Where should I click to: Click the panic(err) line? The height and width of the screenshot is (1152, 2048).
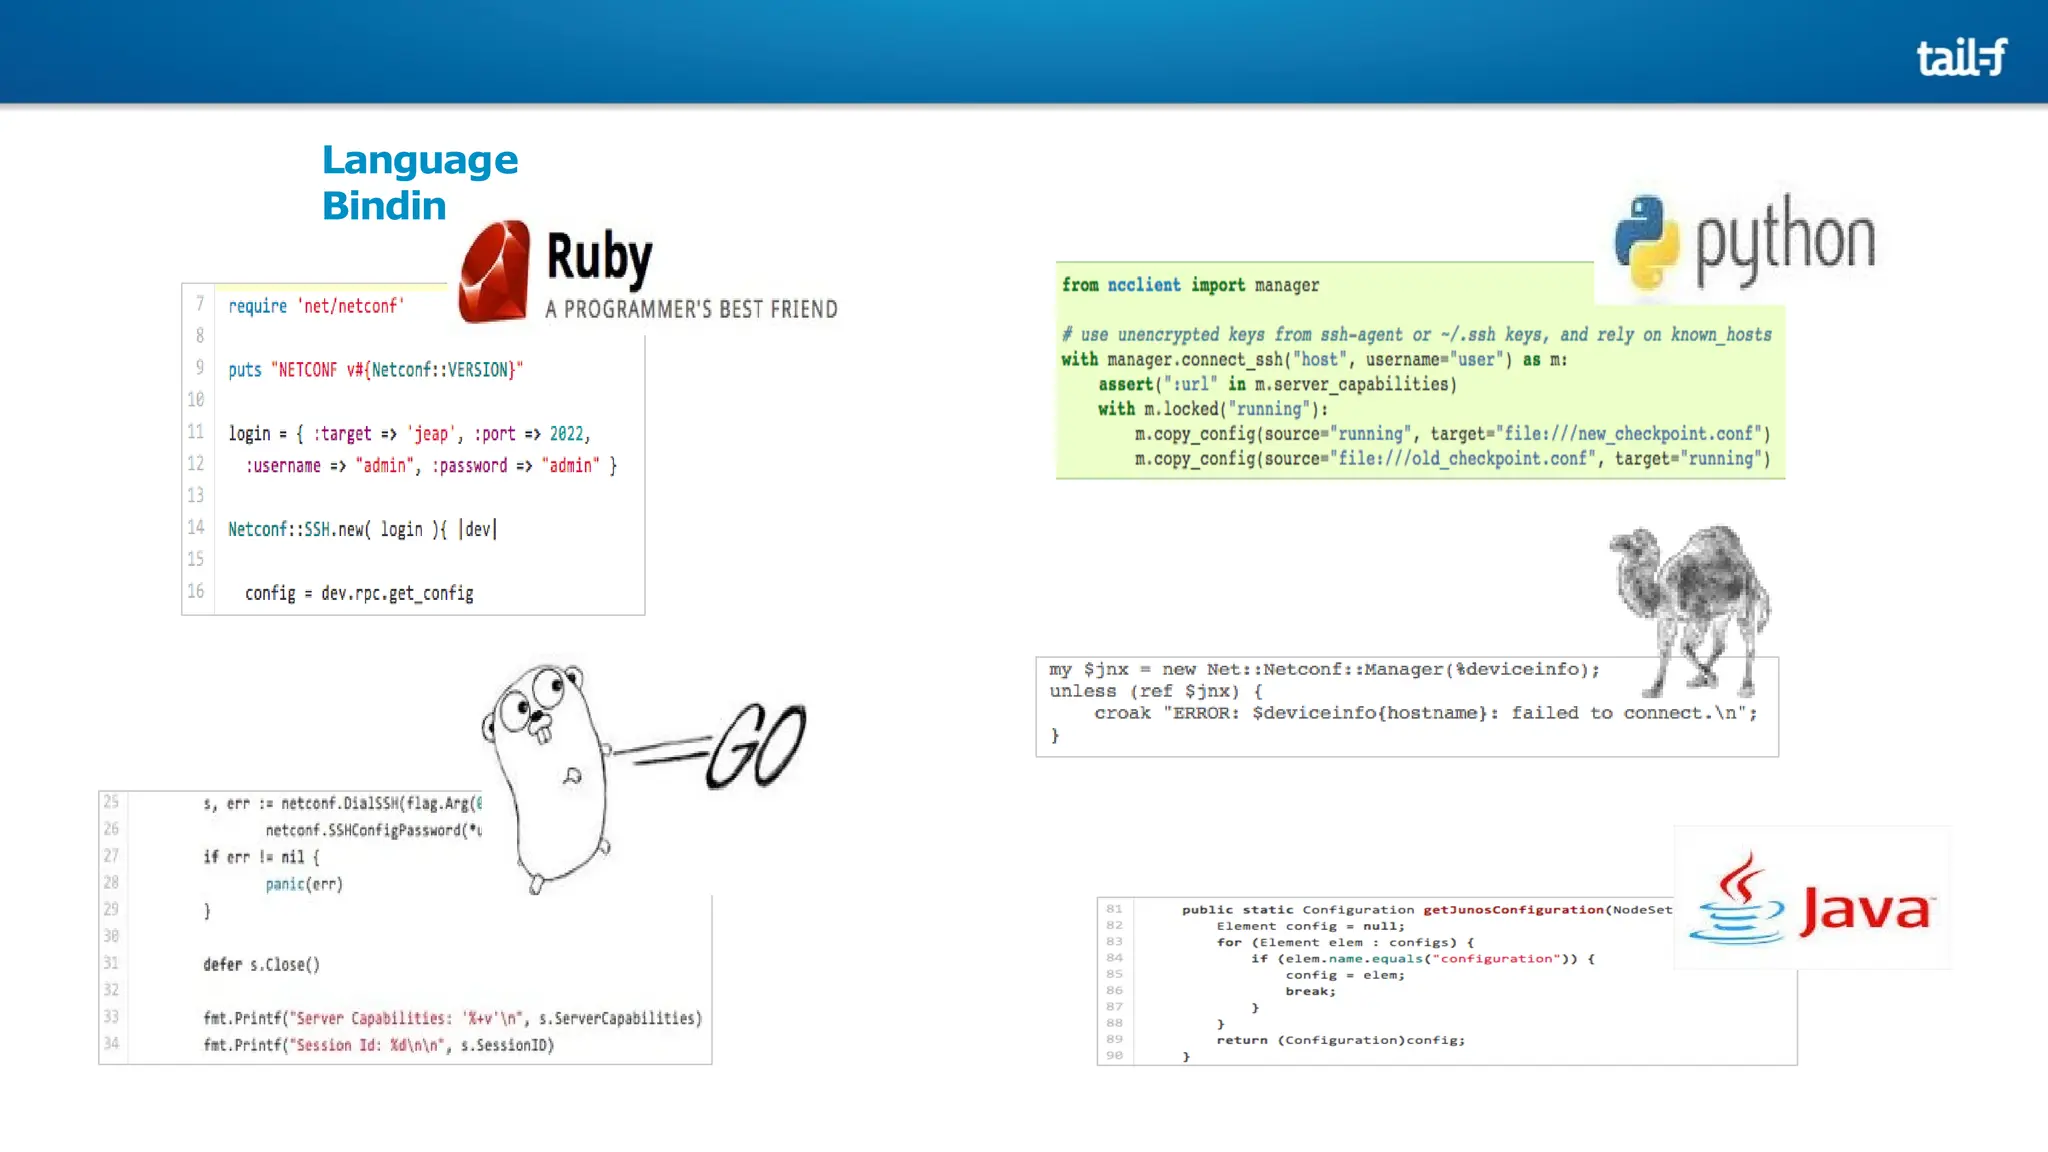(304, 884)
